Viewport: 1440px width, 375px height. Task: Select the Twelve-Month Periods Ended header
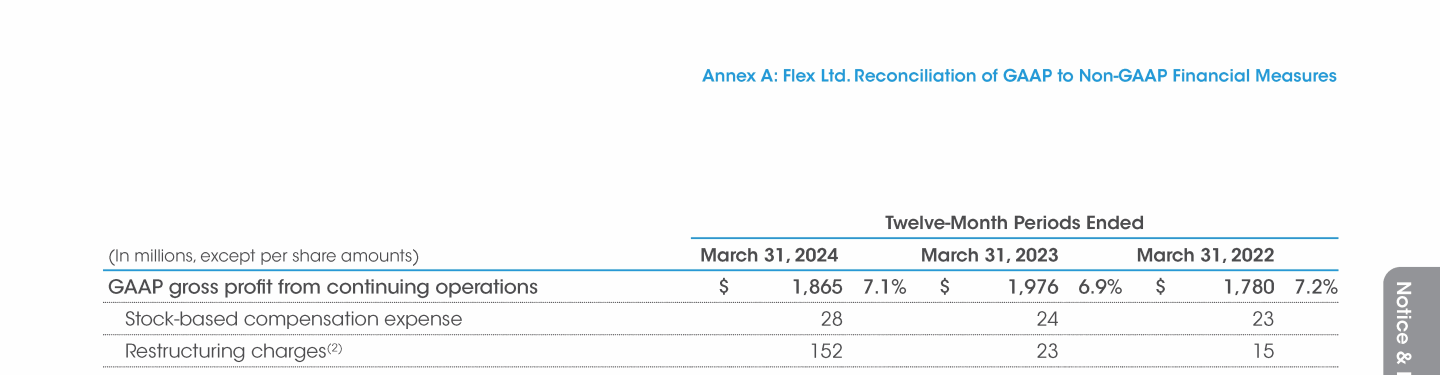coord(1014,222)
